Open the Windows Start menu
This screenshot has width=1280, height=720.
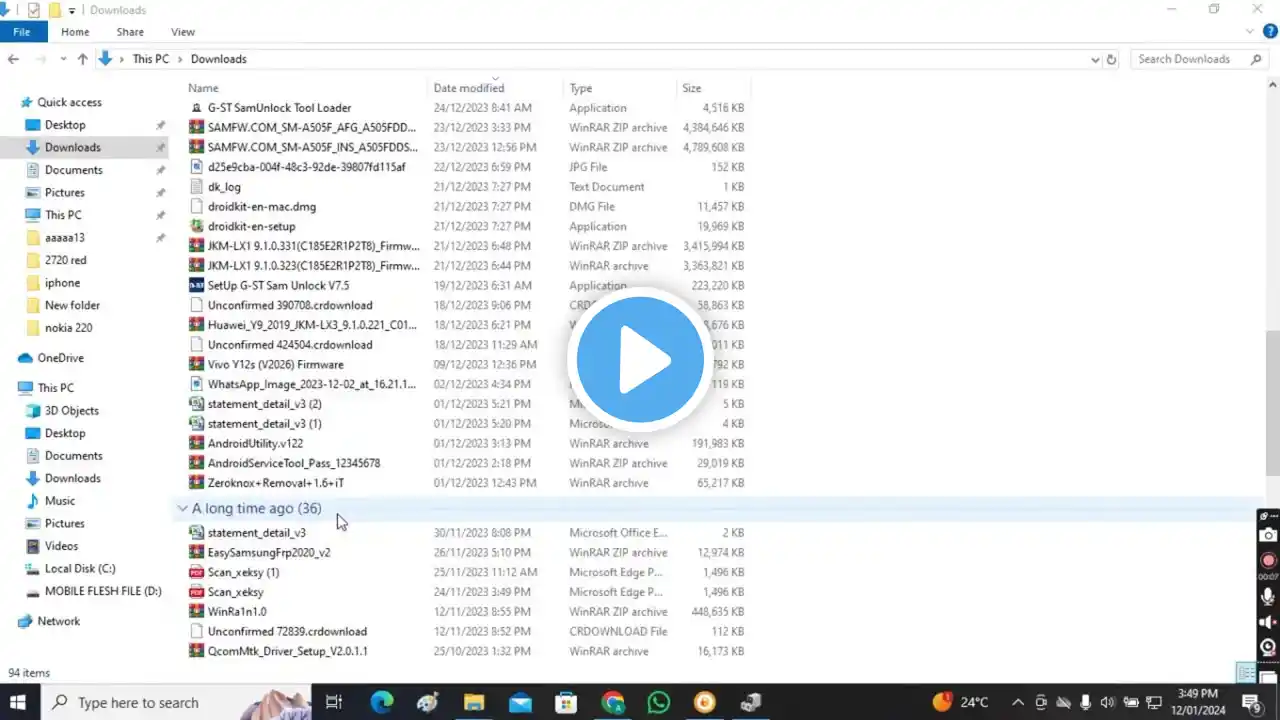(18, 702)
